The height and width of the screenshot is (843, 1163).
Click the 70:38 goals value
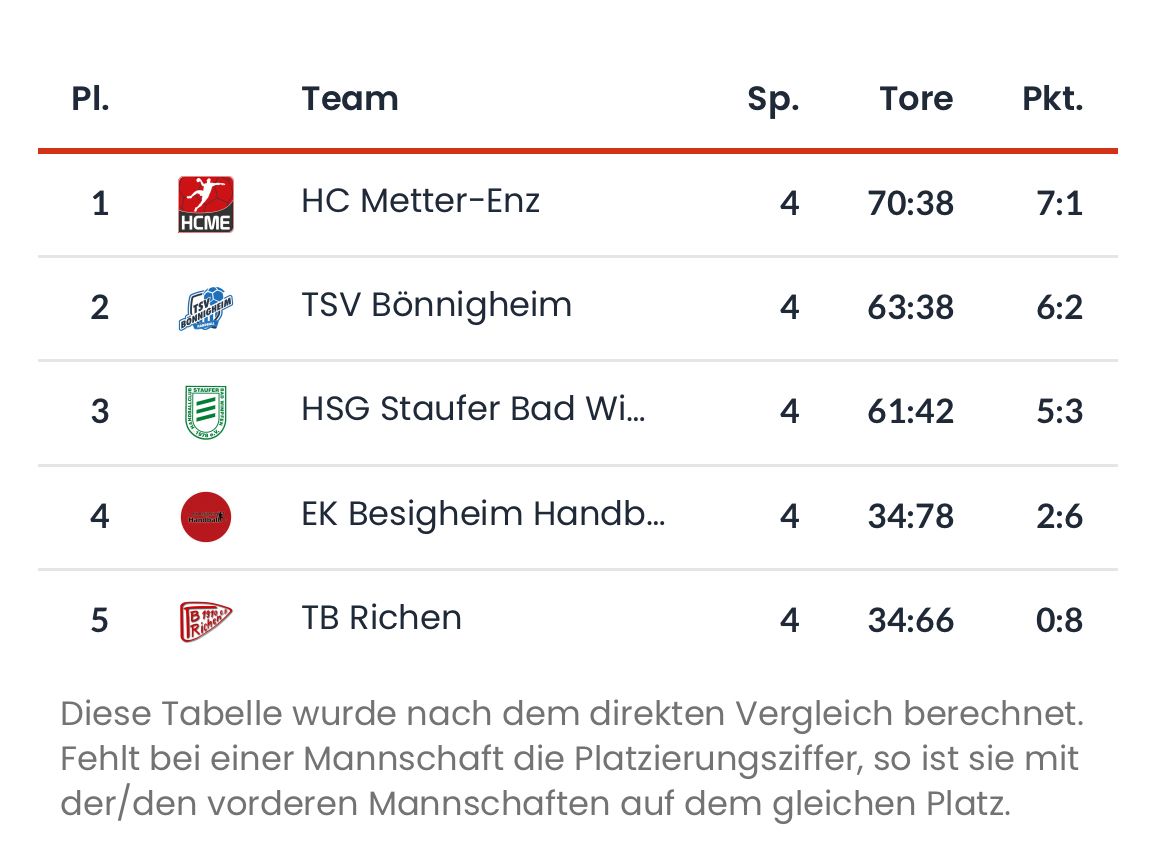tap(911, 204)
